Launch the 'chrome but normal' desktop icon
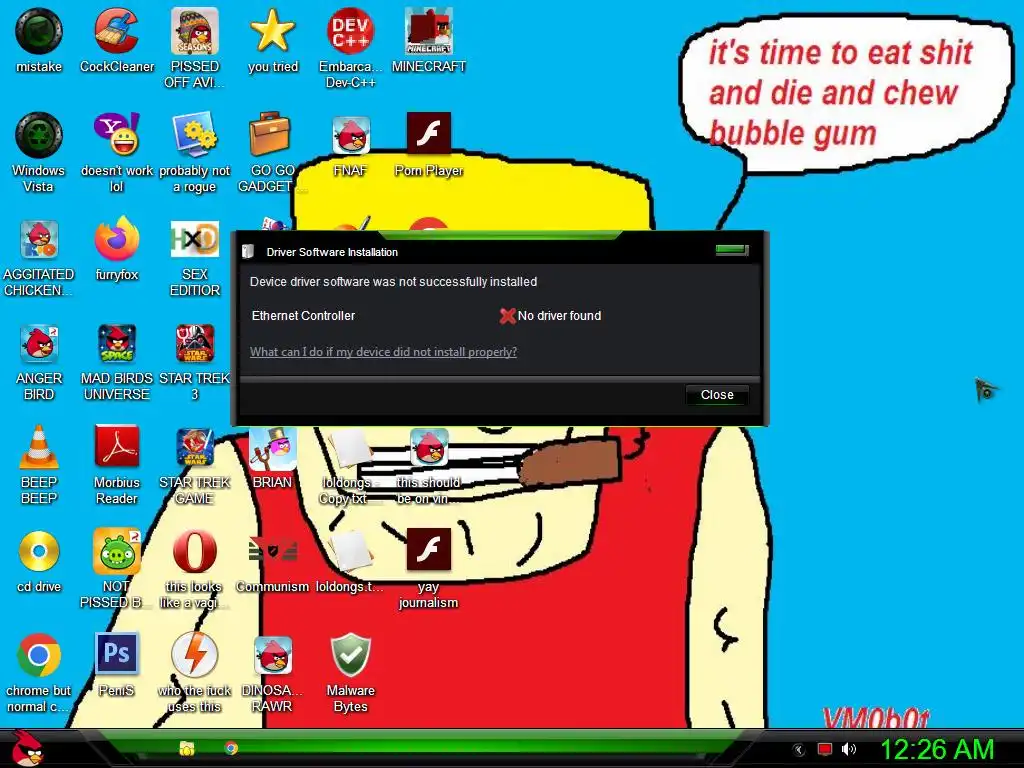Viewport: 1024px width, 768px height. coord(39,655)
